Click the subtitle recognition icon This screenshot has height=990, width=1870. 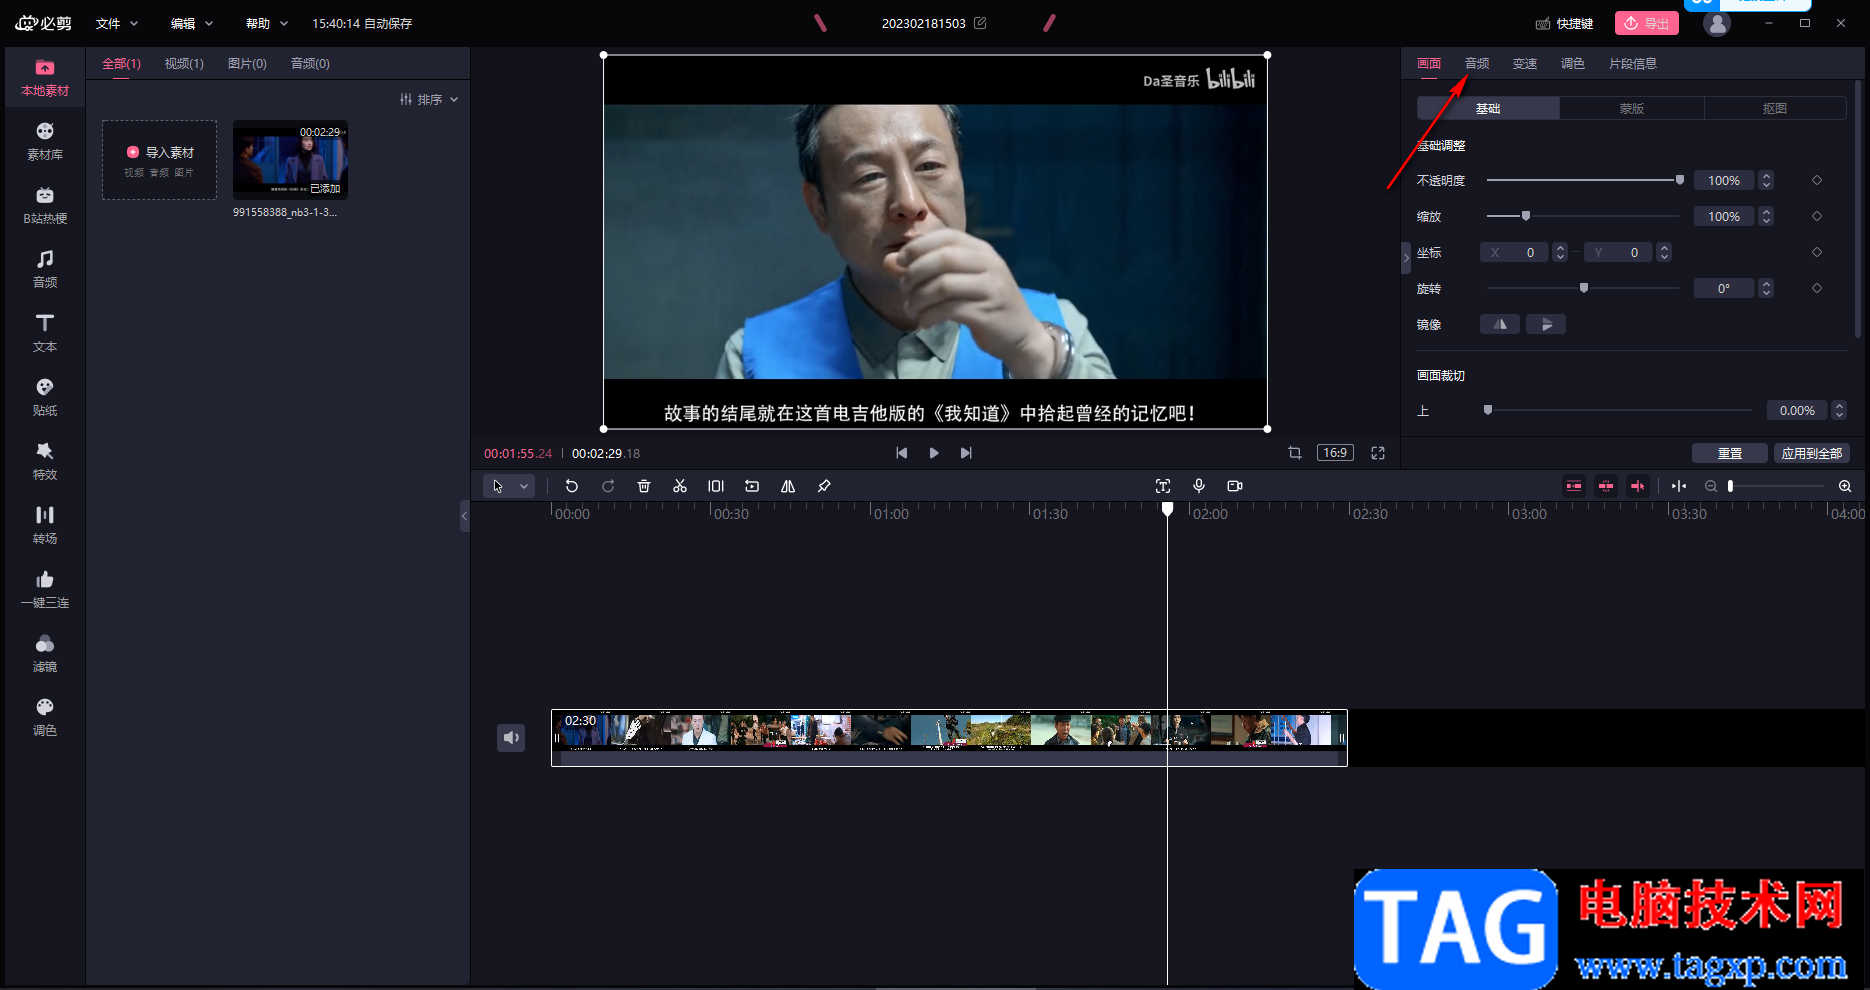click(1163, 486)
